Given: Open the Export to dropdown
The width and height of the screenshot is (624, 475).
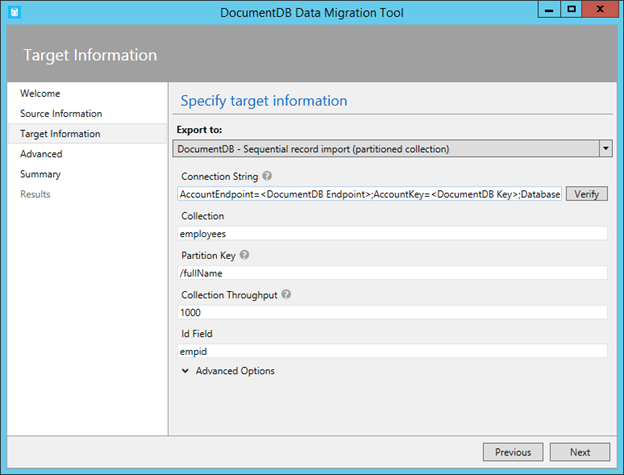Looking at the screenshot, I should coord(605,149).
